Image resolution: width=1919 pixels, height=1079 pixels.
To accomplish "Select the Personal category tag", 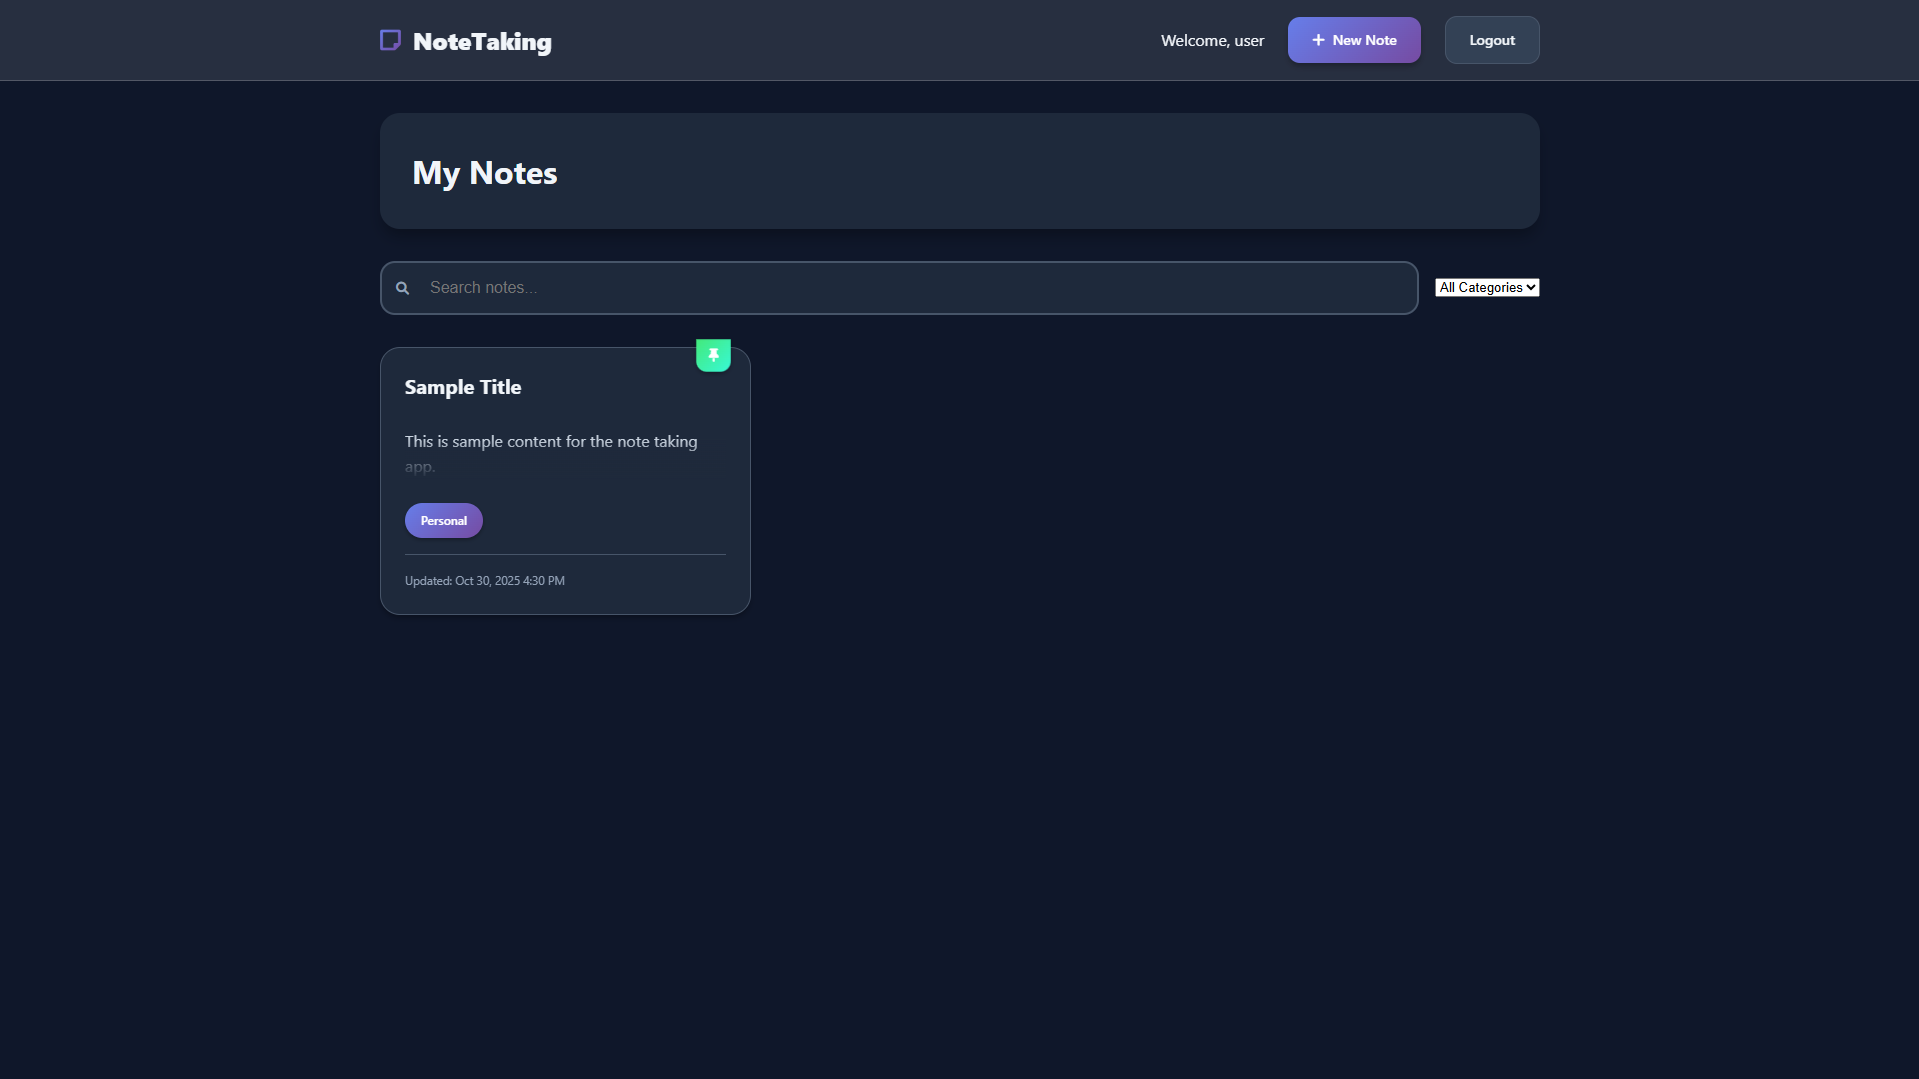I will click(443, 521).
